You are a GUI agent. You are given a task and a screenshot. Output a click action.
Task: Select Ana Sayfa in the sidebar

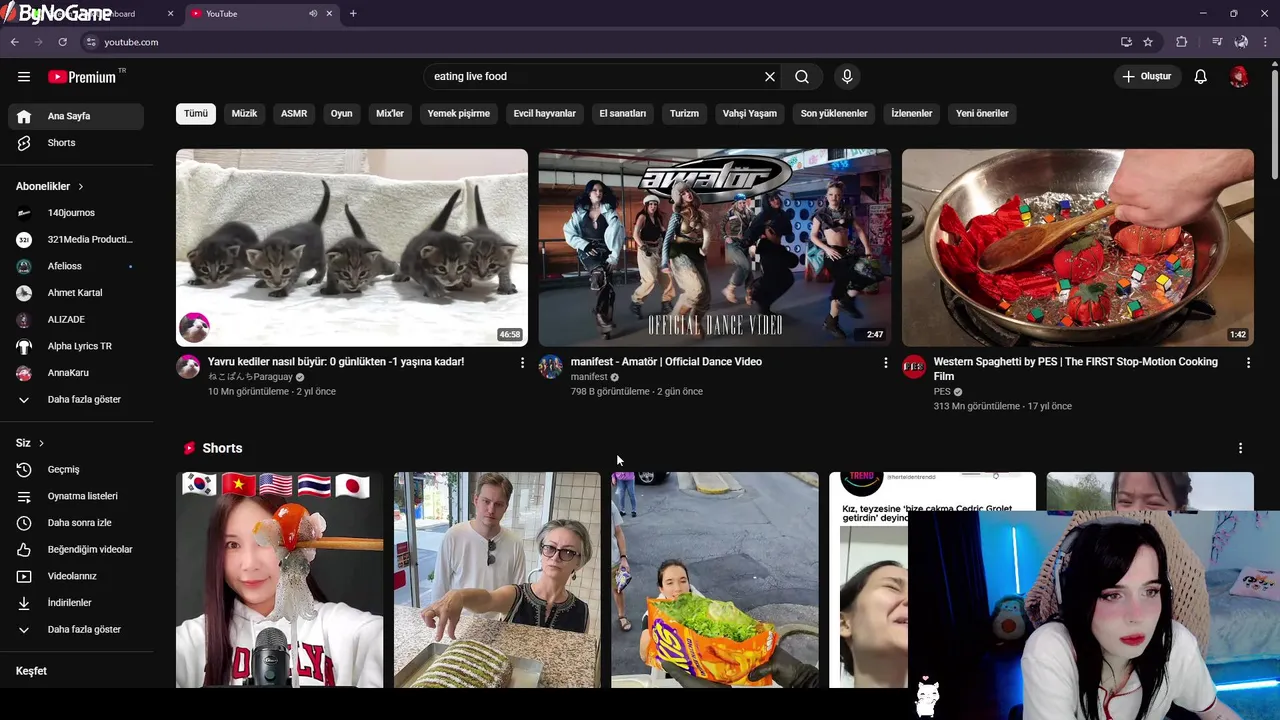[76, 116]
